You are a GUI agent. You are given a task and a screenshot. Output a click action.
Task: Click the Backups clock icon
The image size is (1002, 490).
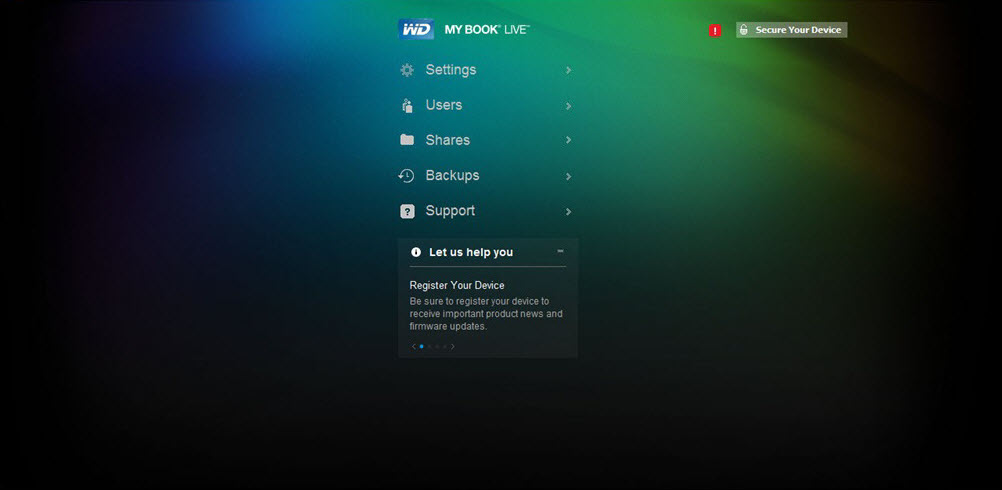[x=406, y=176]
